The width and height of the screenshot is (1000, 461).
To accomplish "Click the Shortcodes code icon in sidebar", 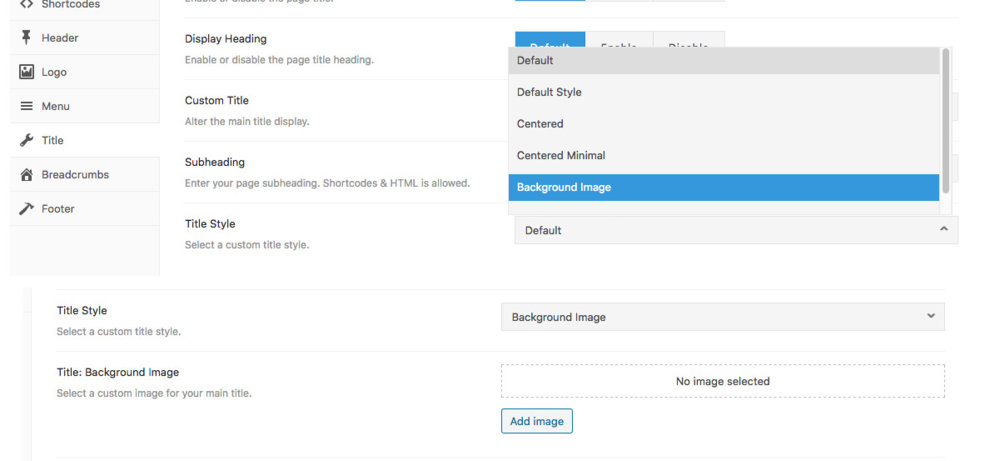I will [27, 5].
